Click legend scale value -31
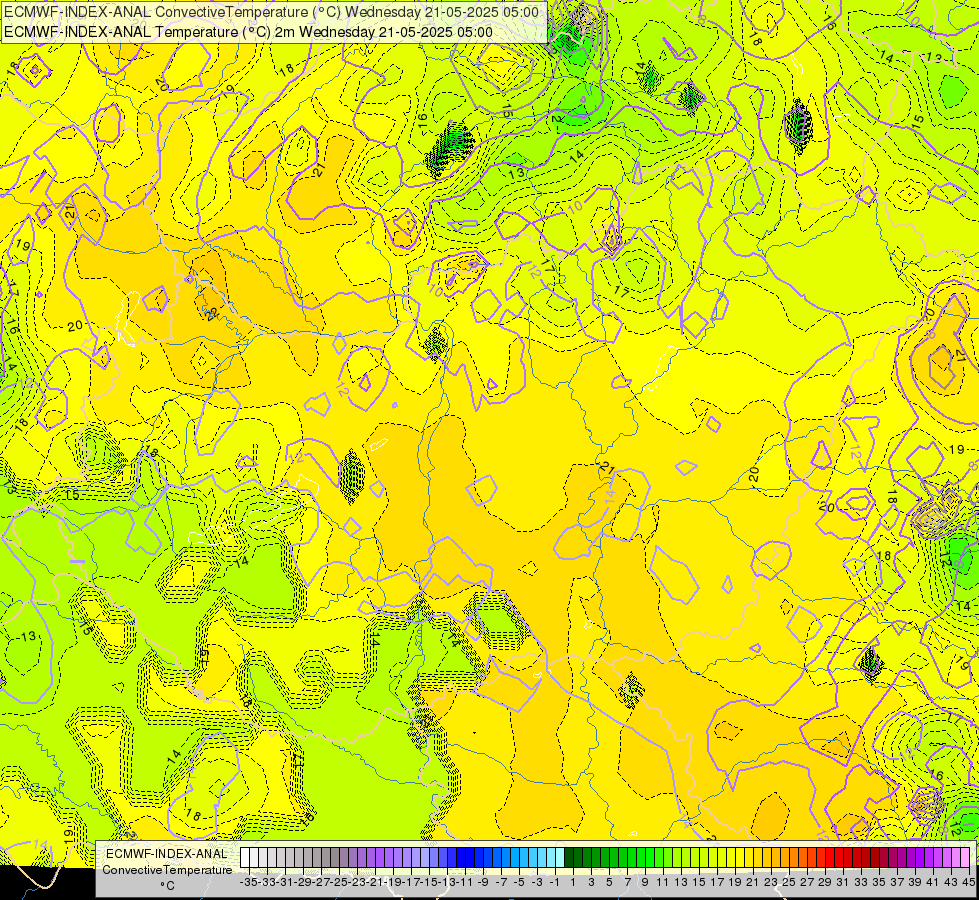This screenshot has height=900, width=979. click(x=285, y=882)
